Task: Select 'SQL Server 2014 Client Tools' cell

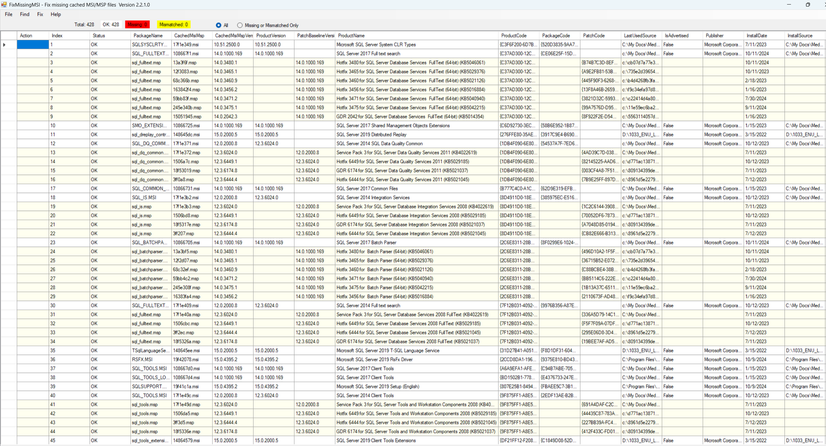Action: point(417,395)
